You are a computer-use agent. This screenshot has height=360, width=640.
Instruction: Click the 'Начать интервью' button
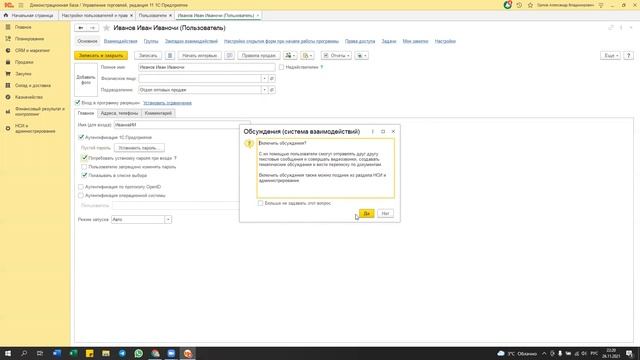(200, 56)
